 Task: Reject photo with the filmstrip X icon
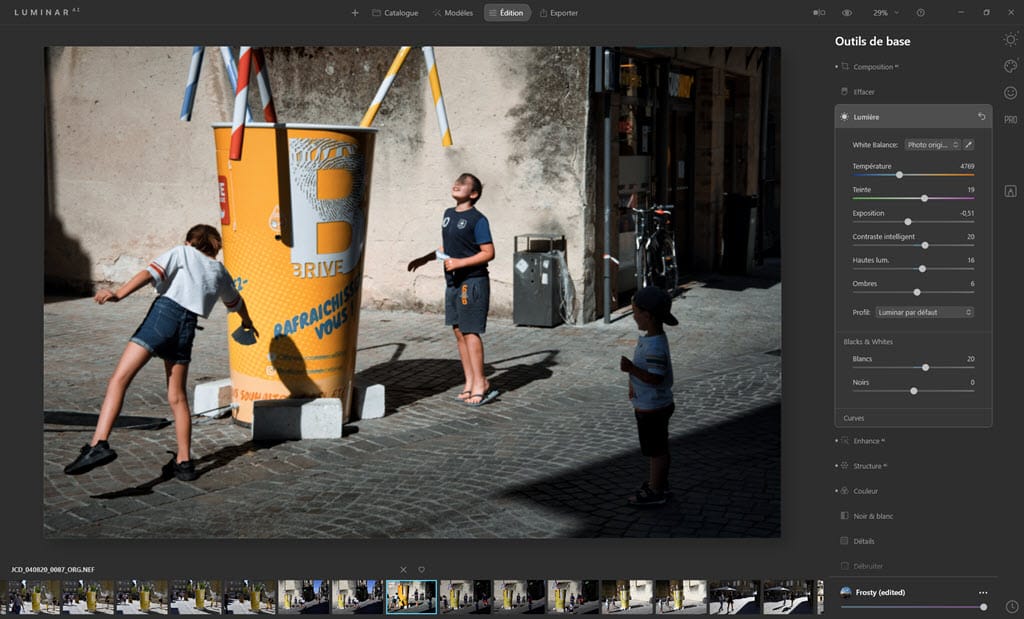click(x=404, y=570)
